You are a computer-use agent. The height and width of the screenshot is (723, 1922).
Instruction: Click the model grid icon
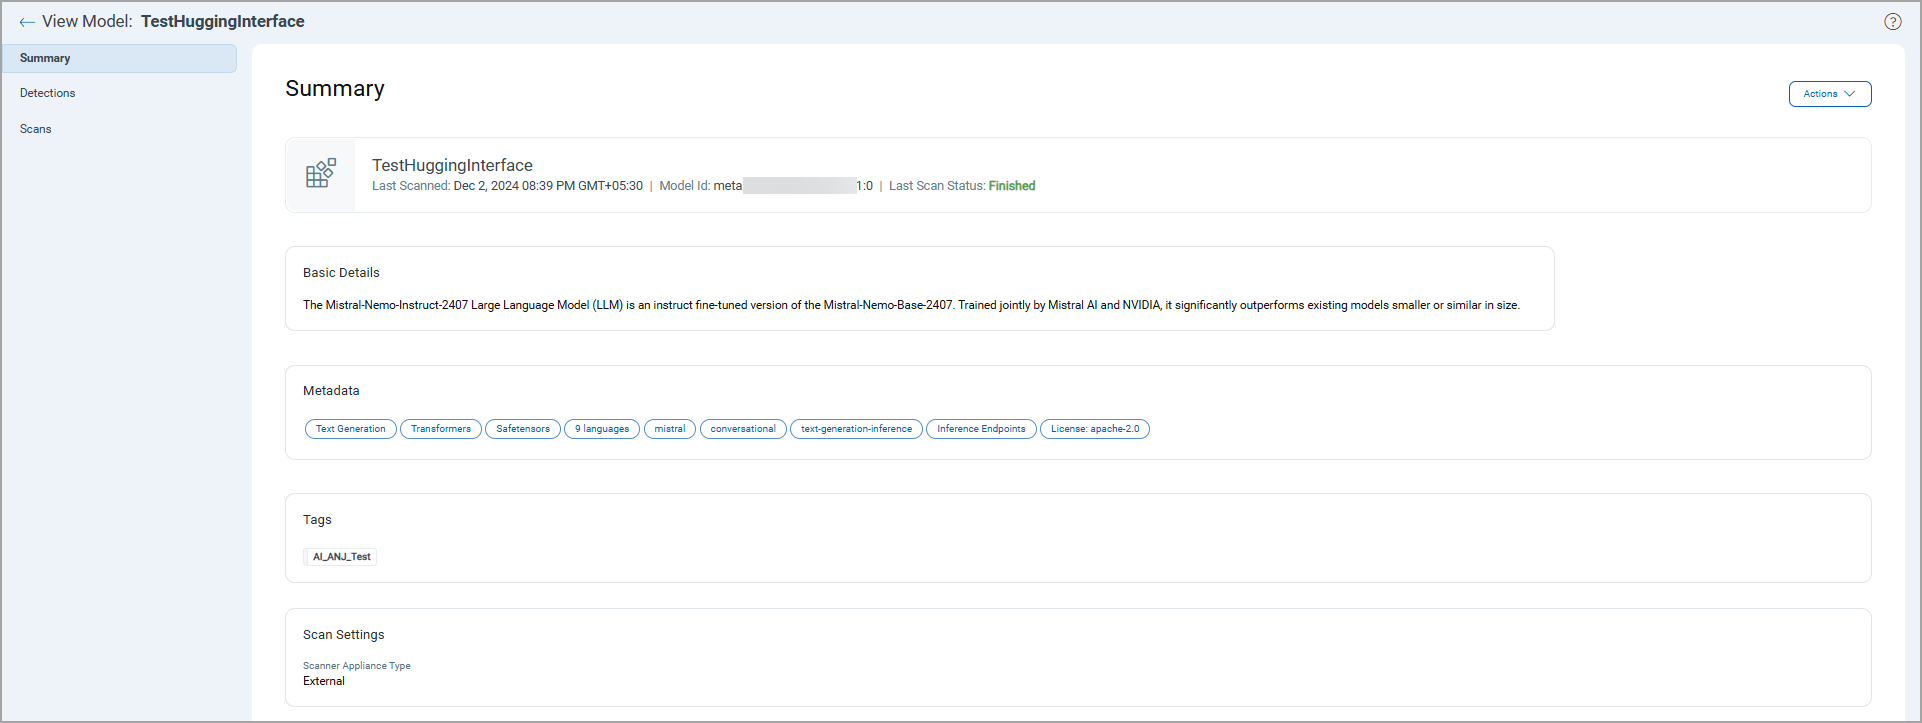320,174
